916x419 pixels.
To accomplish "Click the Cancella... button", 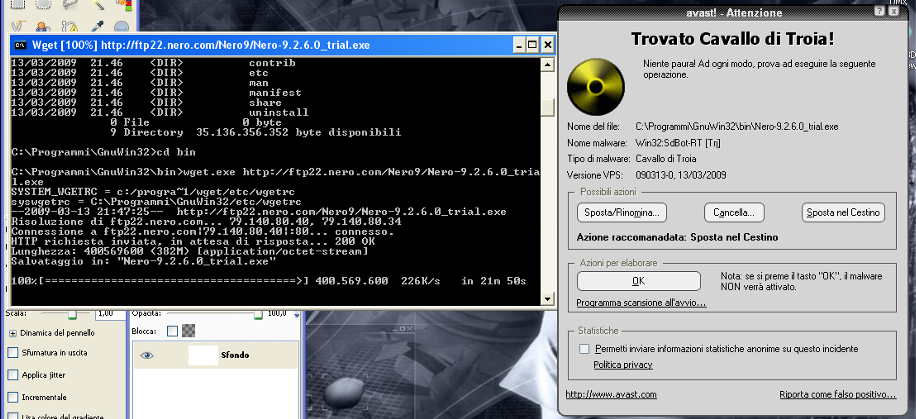I will (734, 213).
